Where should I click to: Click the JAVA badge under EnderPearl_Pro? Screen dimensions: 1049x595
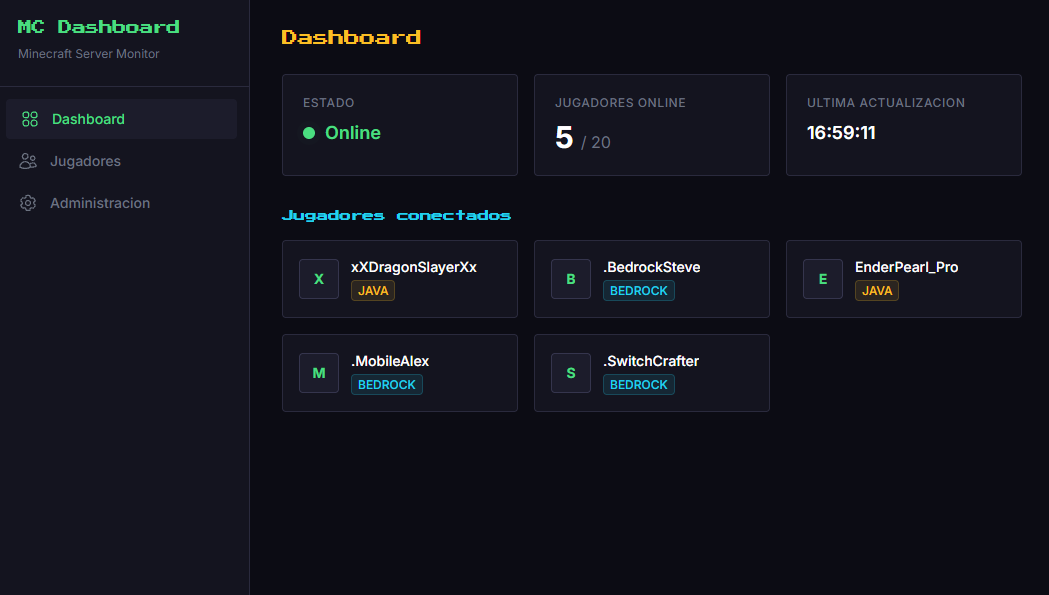coord(877,290)
